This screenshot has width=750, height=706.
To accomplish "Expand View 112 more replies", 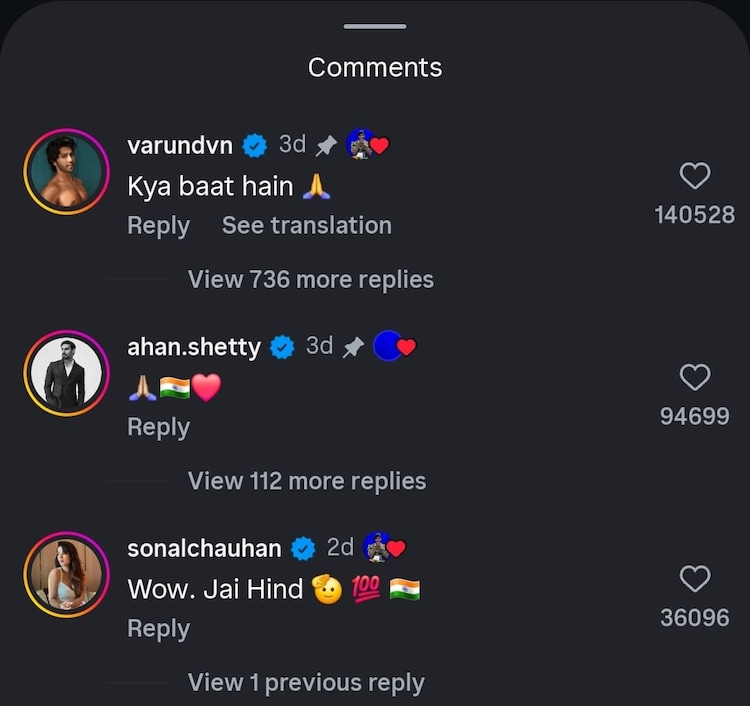I will pyautogui.click(x=306, y=481).
